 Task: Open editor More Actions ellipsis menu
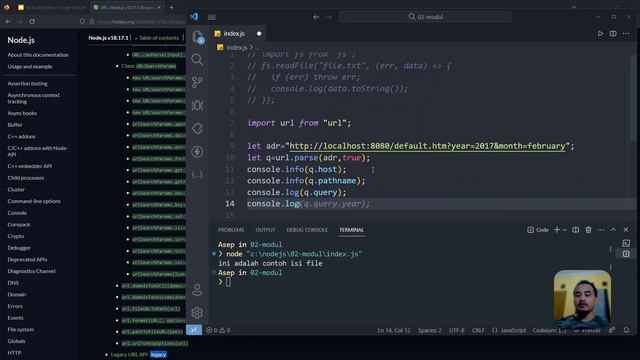coord(626,33)
